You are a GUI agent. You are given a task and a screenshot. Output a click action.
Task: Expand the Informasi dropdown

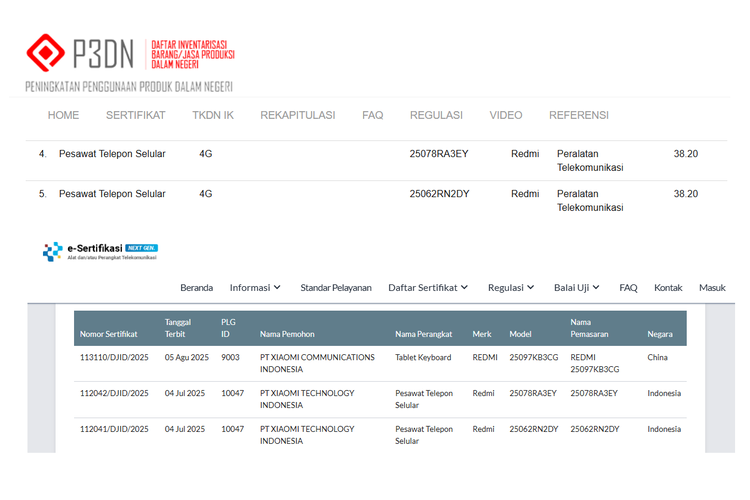pos(255,288)
